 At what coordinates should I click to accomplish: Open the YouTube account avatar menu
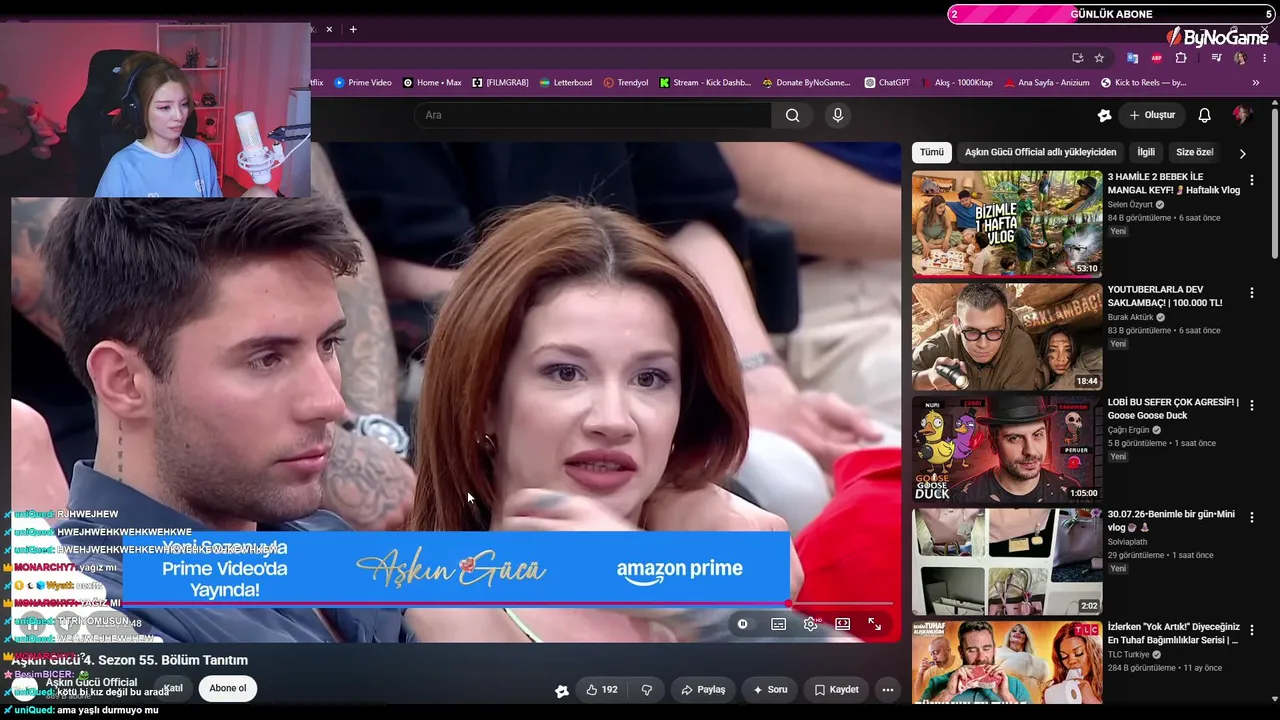point(1243,115)
